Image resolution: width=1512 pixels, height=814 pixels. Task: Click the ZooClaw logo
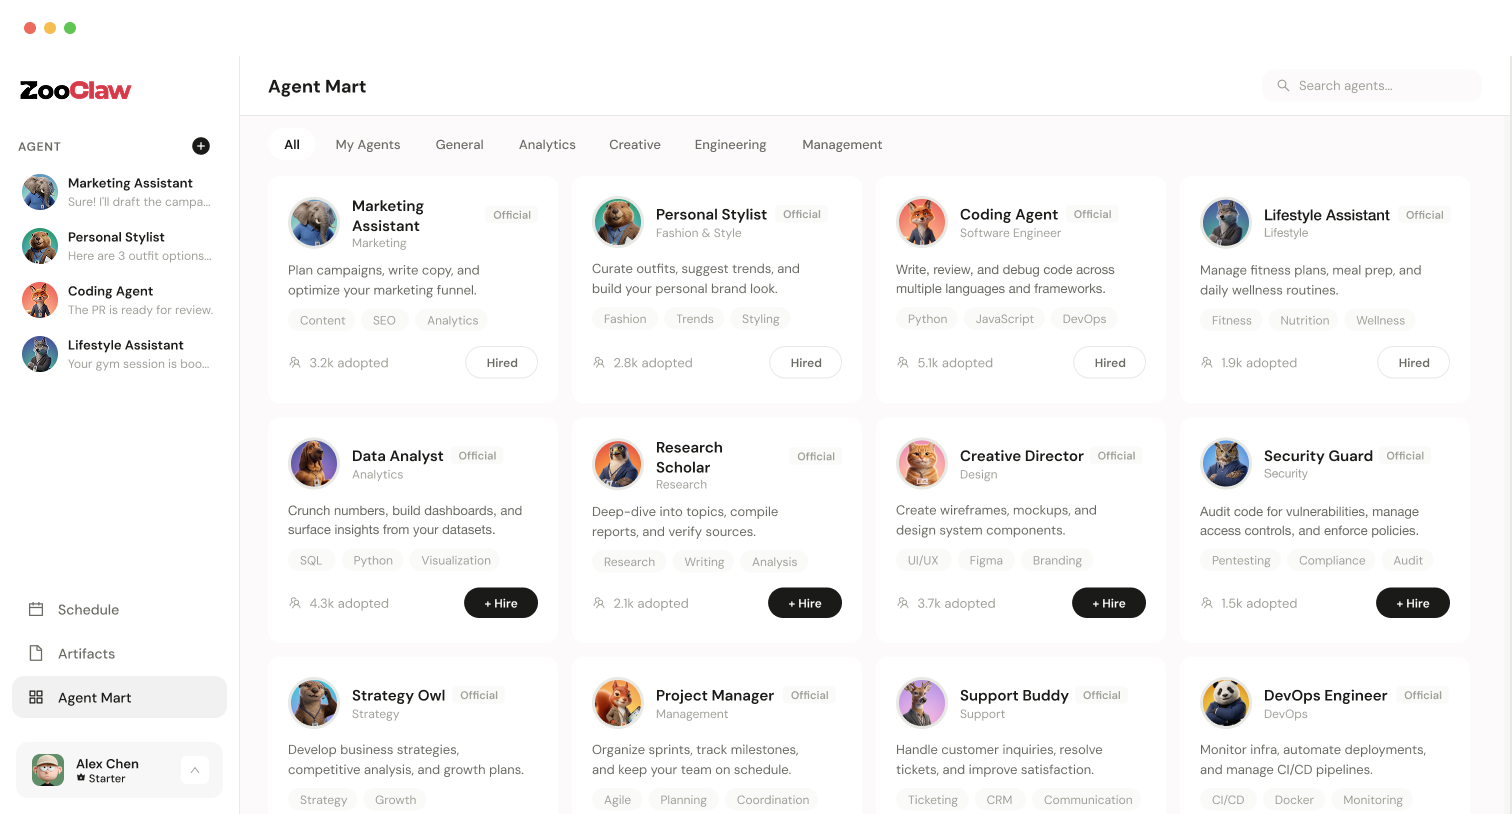pyautogui.click(x=76, y=90)
